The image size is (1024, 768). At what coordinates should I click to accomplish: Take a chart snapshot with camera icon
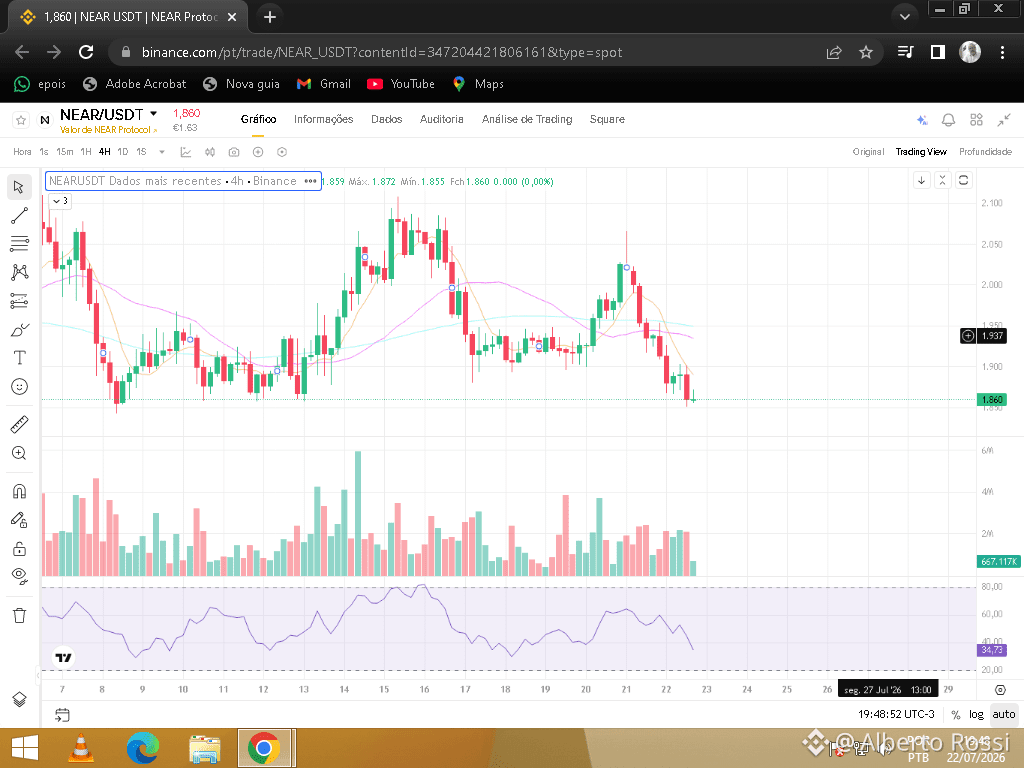[234, 152]
